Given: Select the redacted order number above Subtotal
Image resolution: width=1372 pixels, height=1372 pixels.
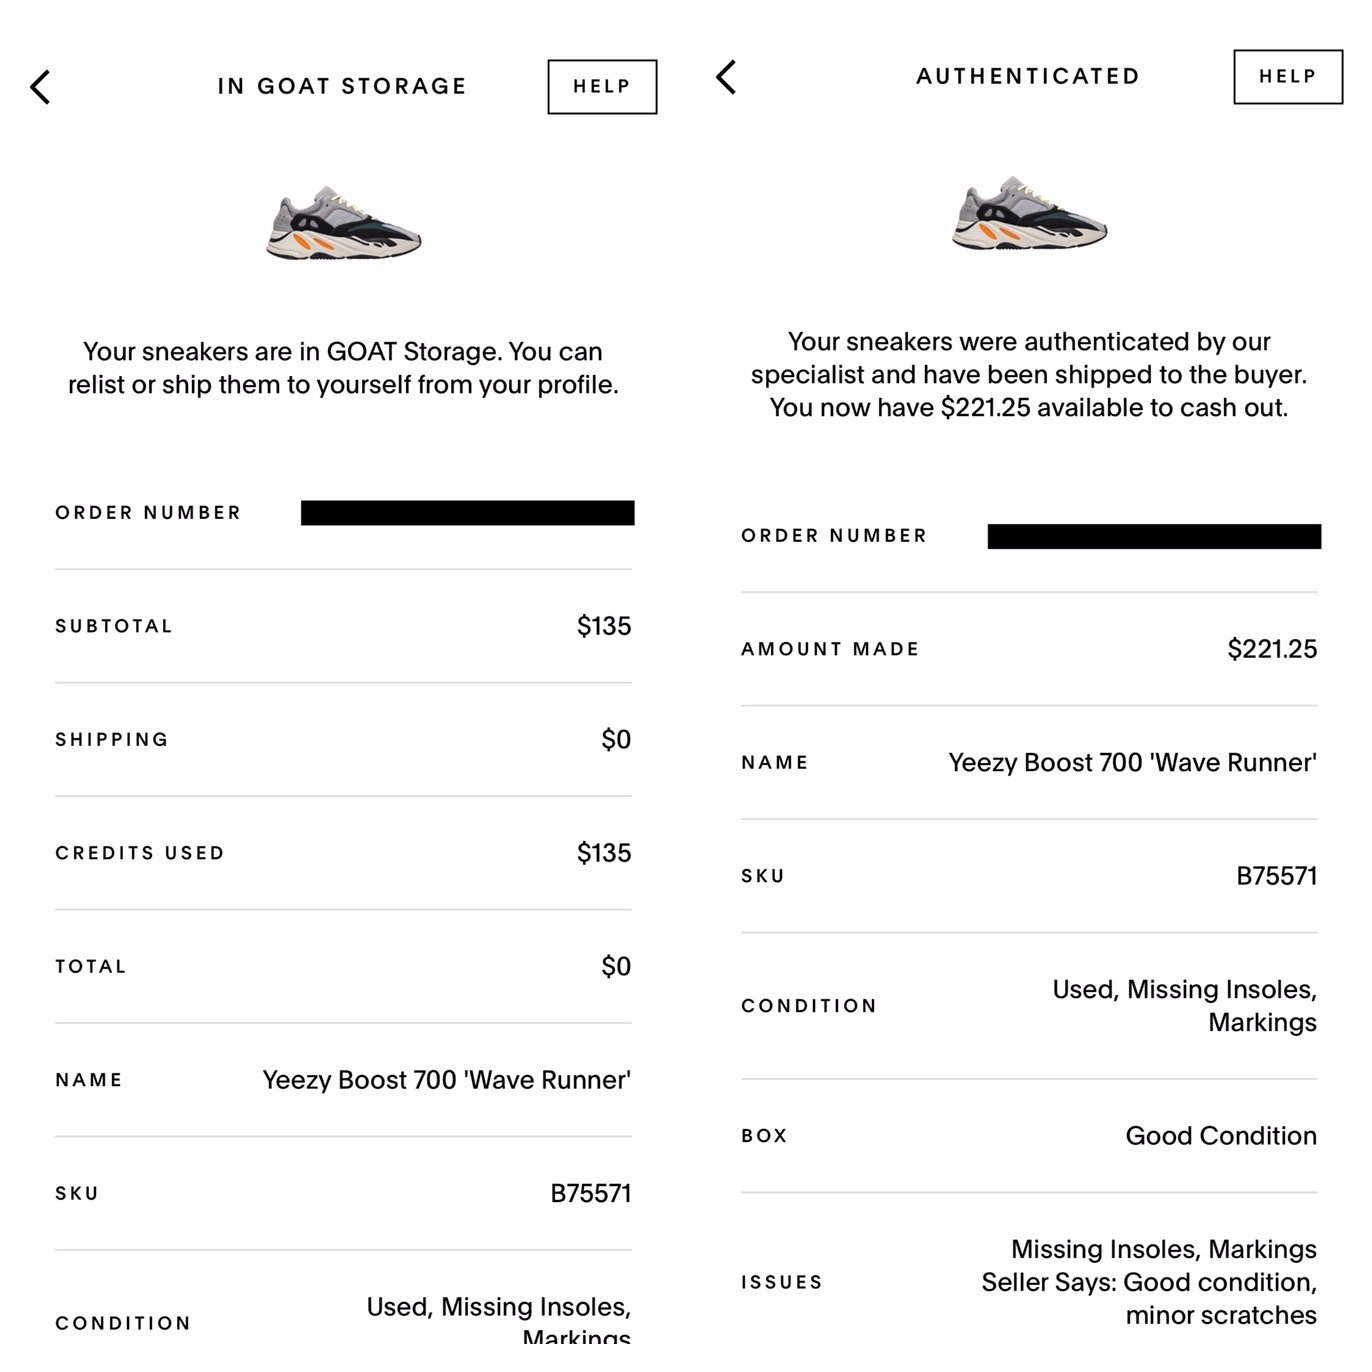Looking at the screenshot, I should (467, 513).
